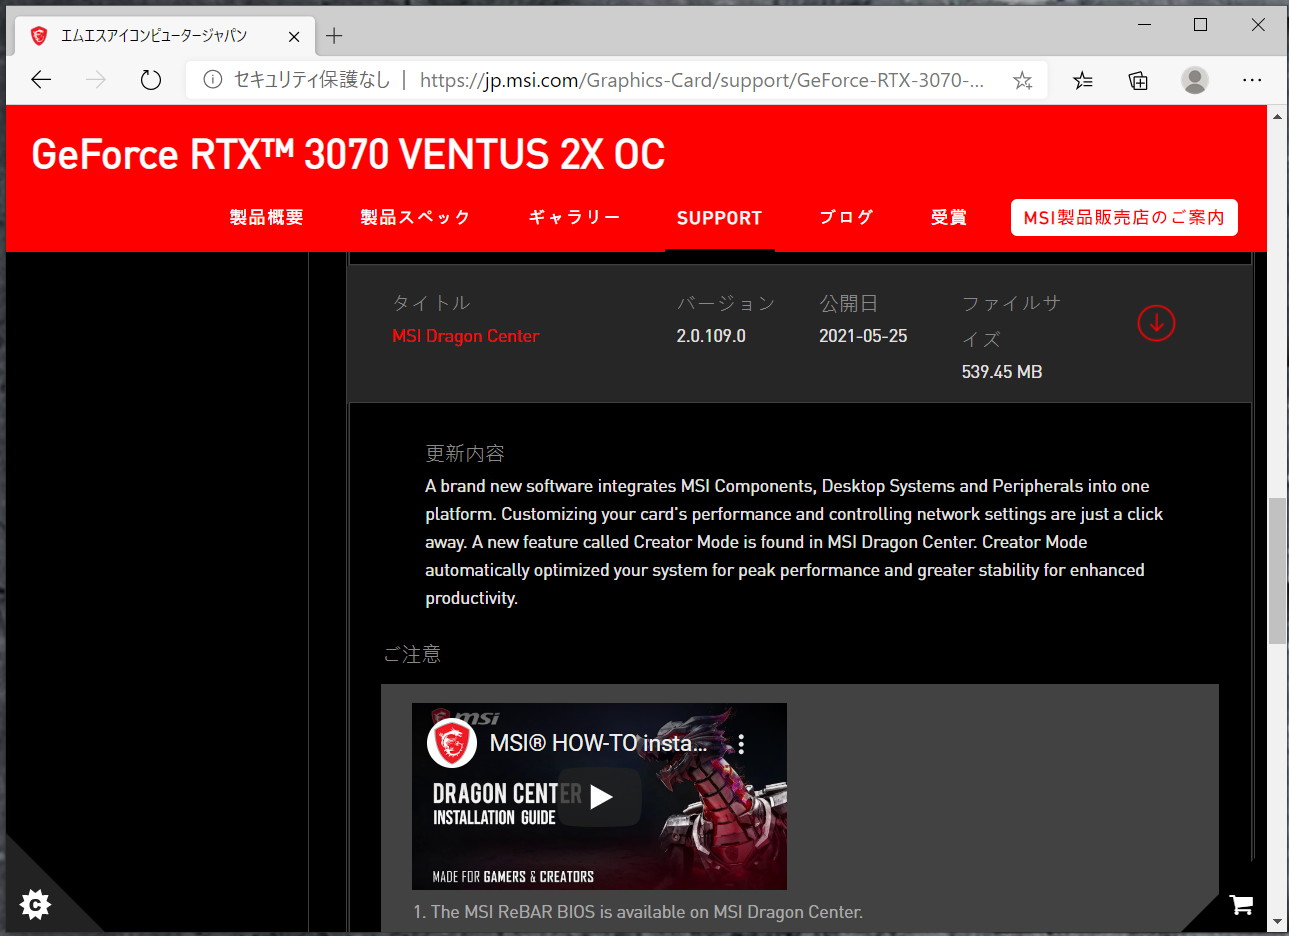Maximize the browser window

1201,25
